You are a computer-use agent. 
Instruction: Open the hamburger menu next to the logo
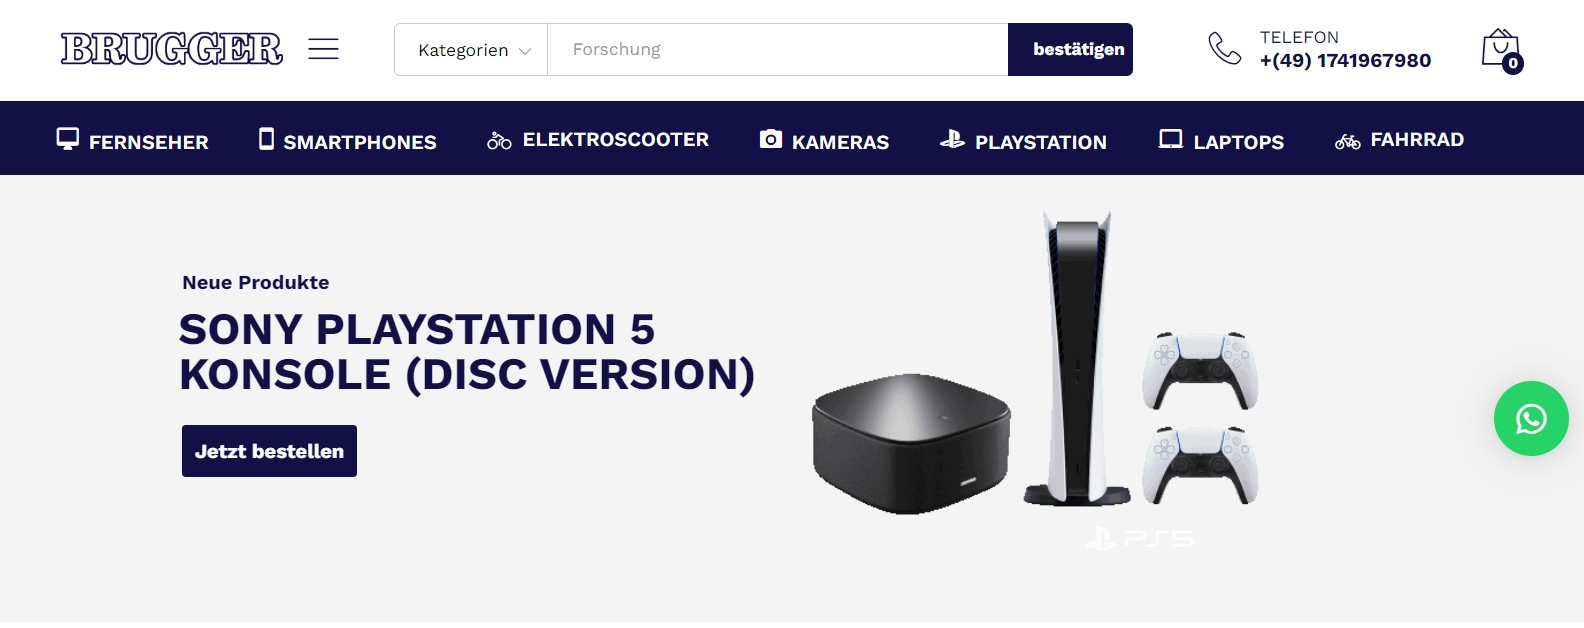point(323,49)
